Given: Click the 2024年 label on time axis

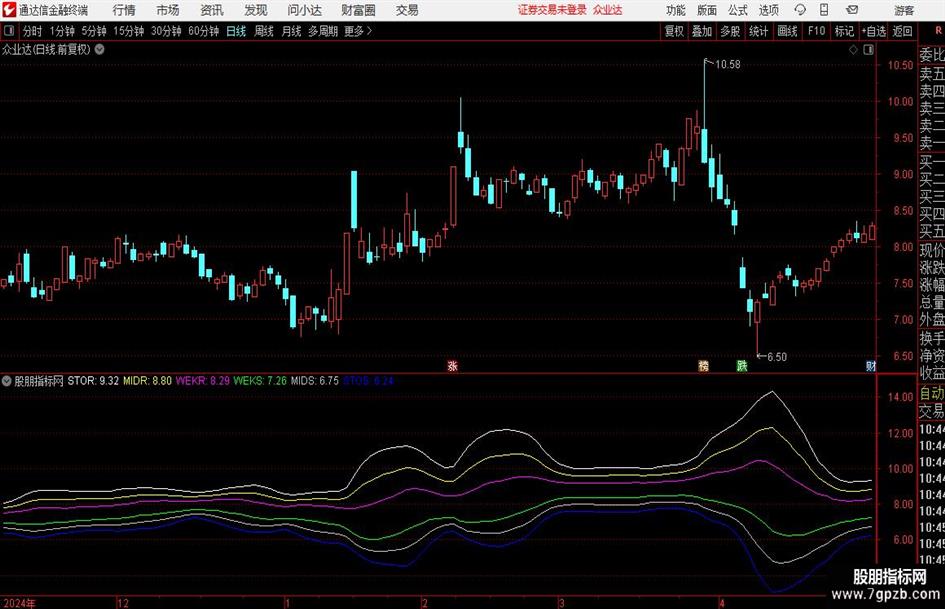Looking at the screenshot, I should coord(19,603).
